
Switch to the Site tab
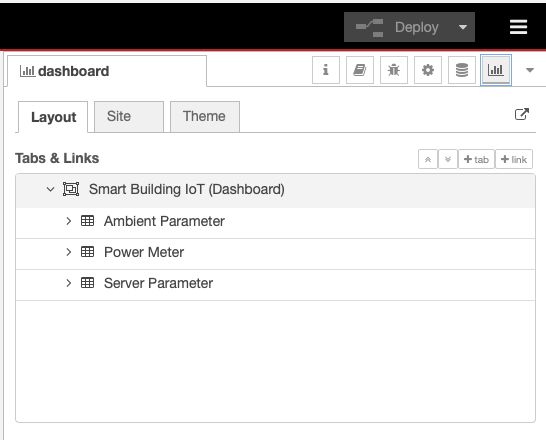coord(129,116)
